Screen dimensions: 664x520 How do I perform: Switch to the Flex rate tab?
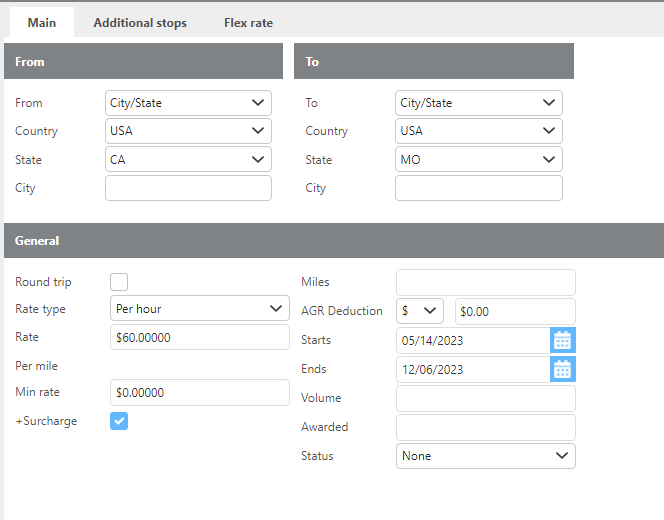[x=248, y=23]
